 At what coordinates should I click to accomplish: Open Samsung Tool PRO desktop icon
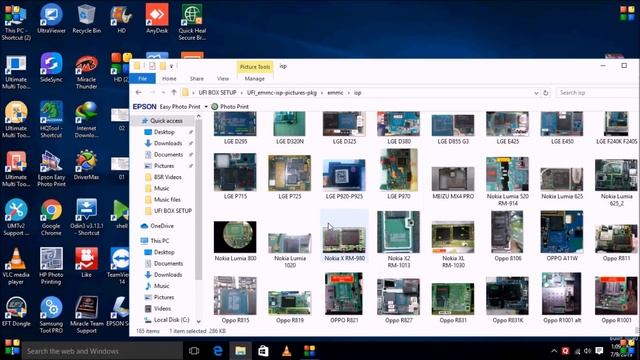(x=51, y=315)
